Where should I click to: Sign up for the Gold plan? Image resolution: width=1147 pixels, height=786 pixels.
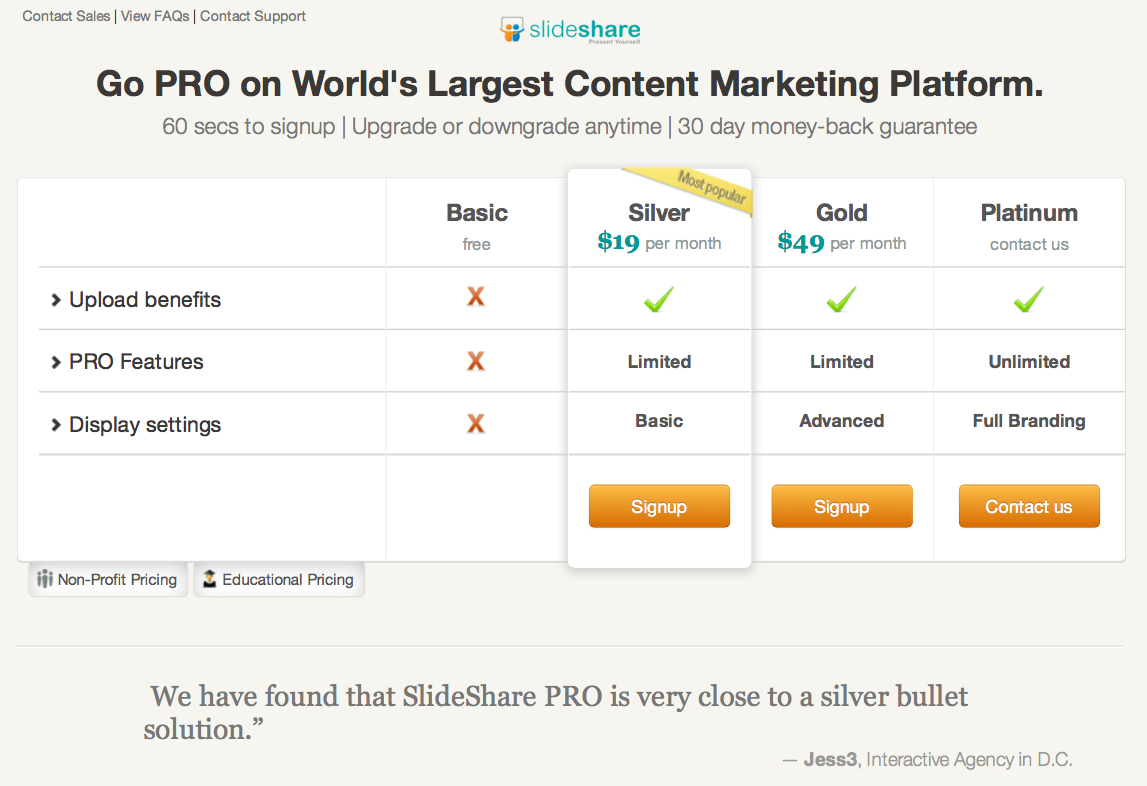tap(841, 507)
